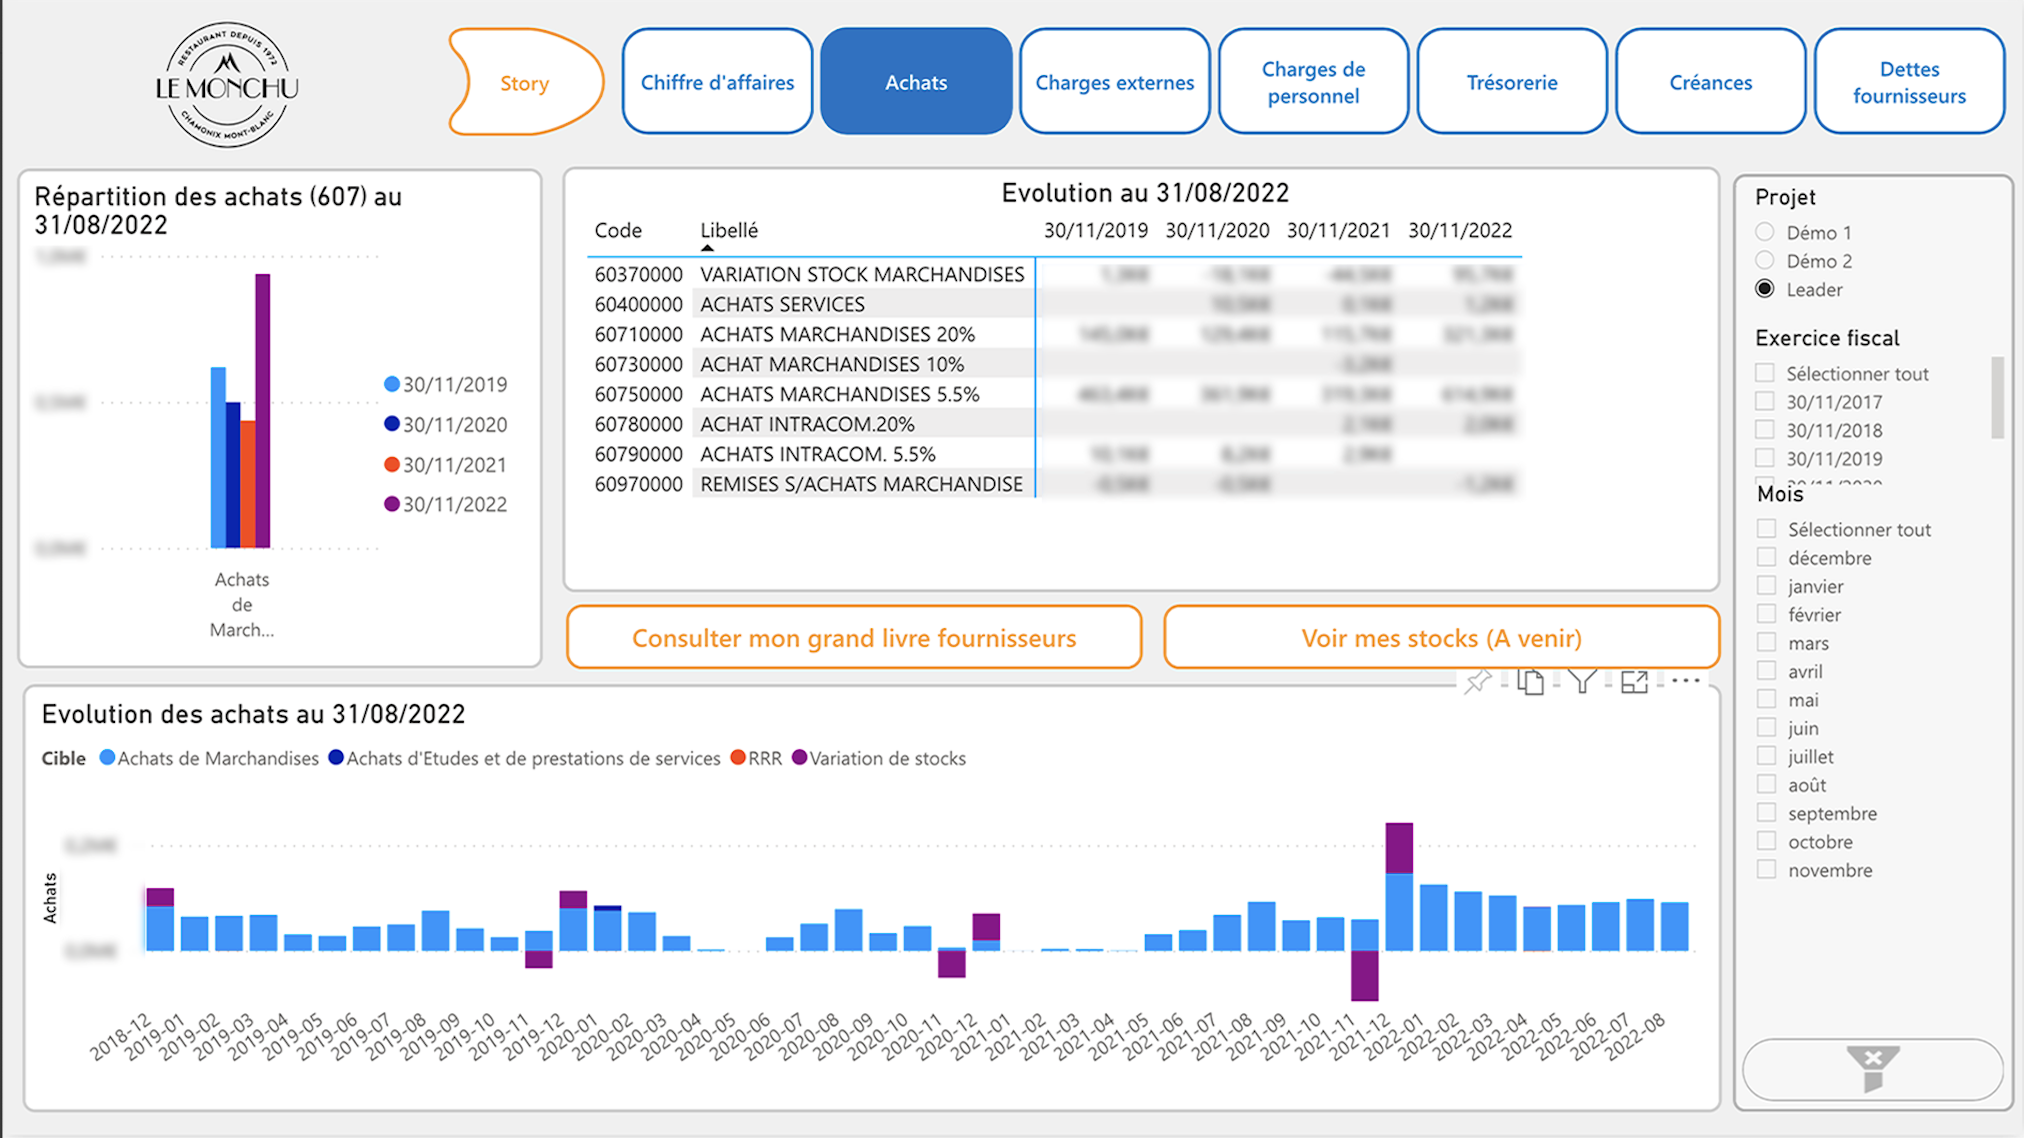Sort by the Libellé column header

point(729,230)
